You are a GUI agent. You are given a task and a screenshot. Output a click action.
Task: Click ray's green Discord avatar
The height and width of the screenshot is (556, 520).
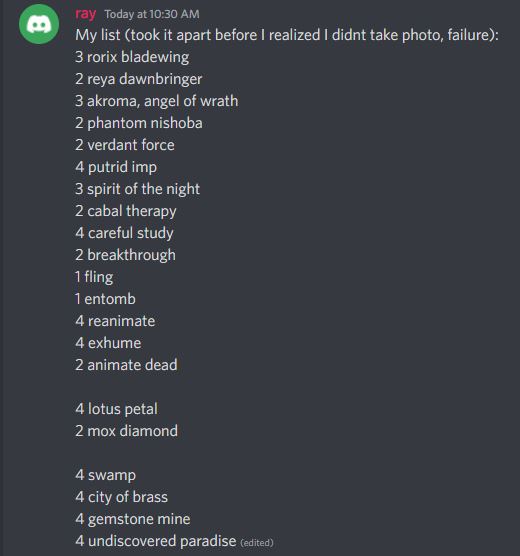pos(39,24)
